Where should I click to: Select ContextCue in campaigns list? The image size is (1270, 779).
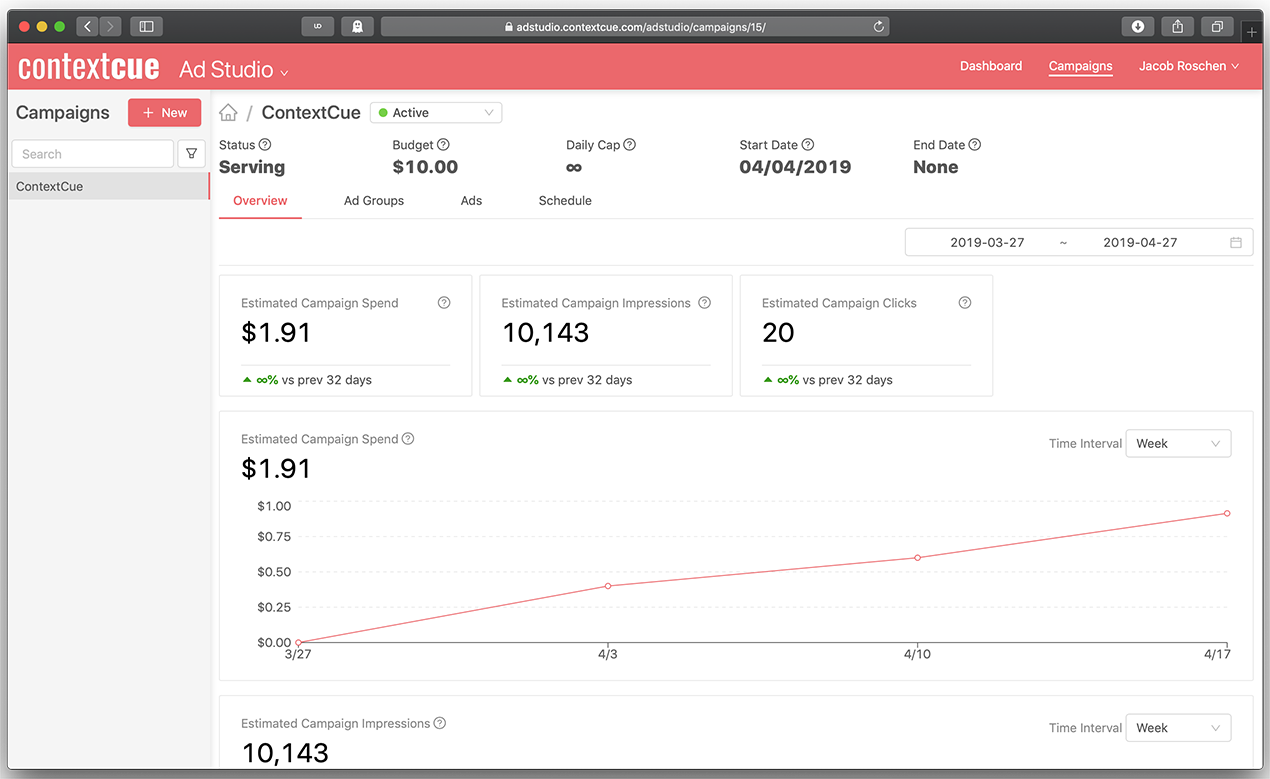coord(109,186)
